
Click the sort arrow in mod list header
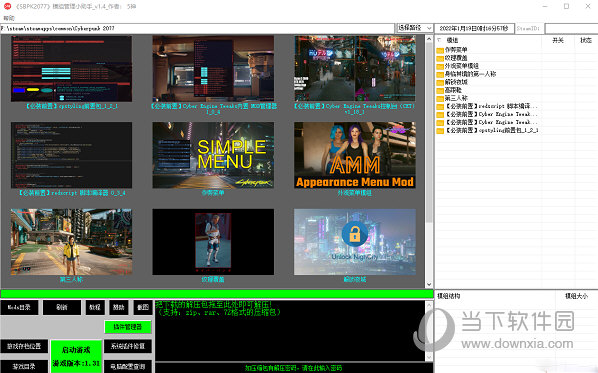[439, 40]
